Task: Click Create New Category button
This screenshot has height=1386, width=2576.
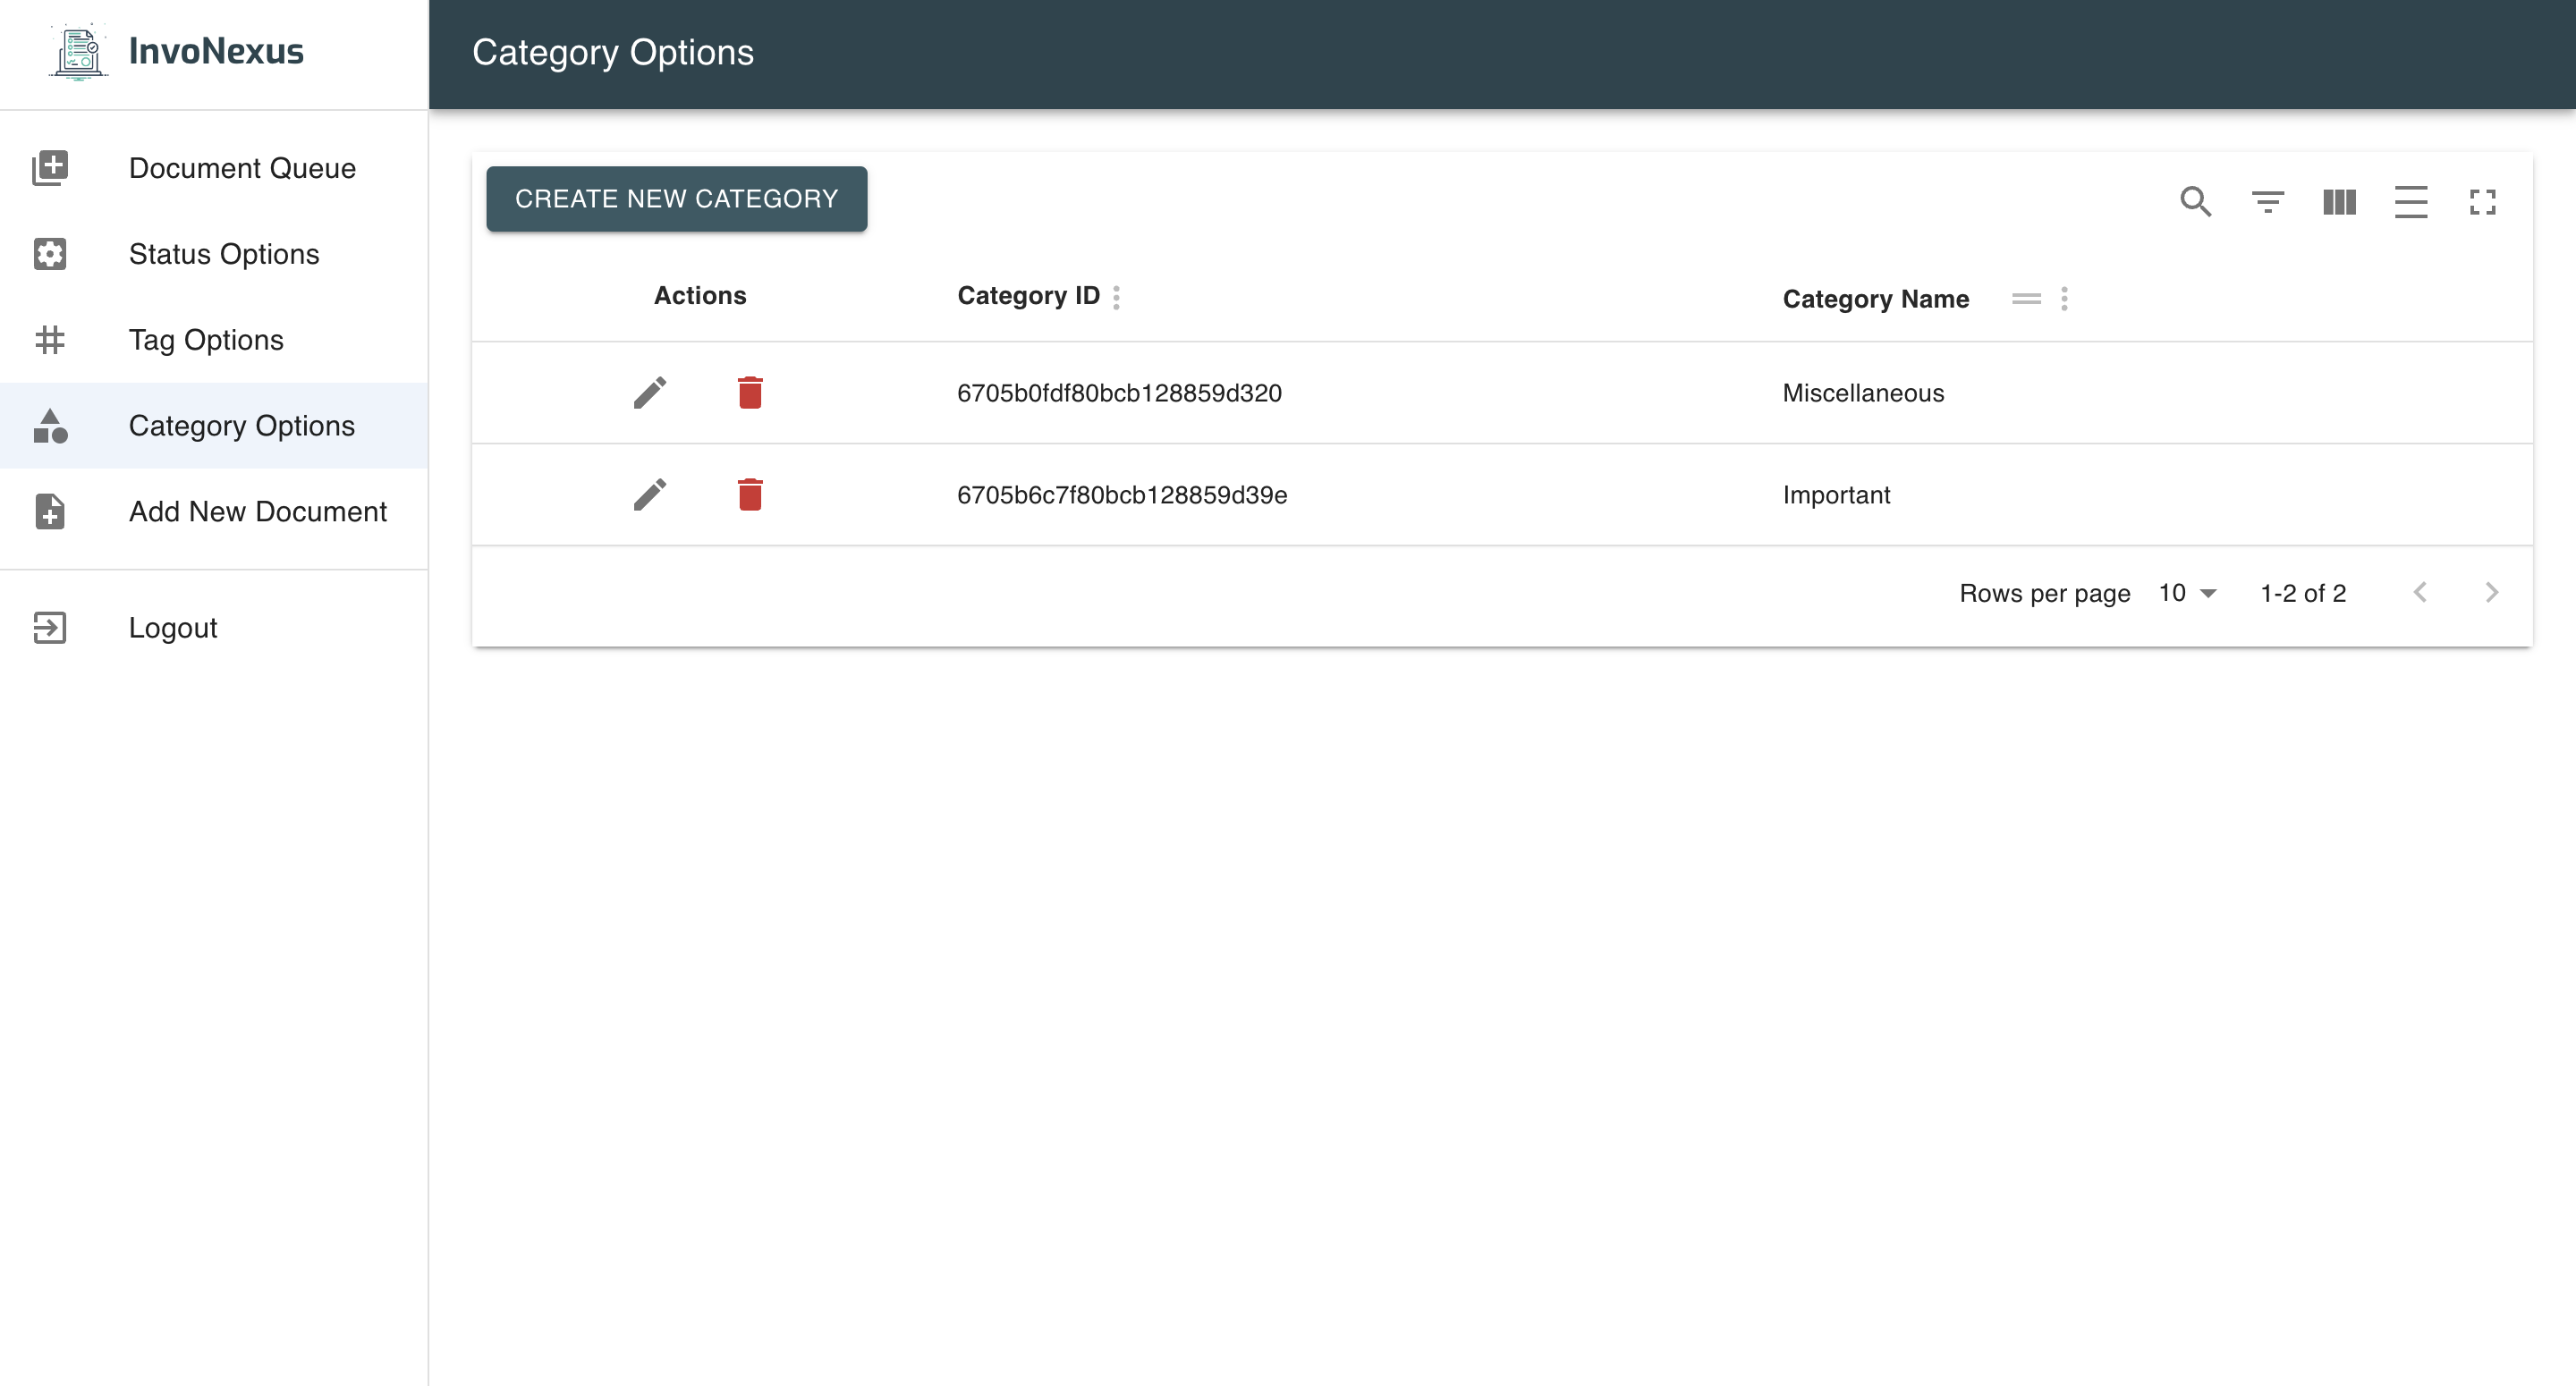Action: point(677,199)
